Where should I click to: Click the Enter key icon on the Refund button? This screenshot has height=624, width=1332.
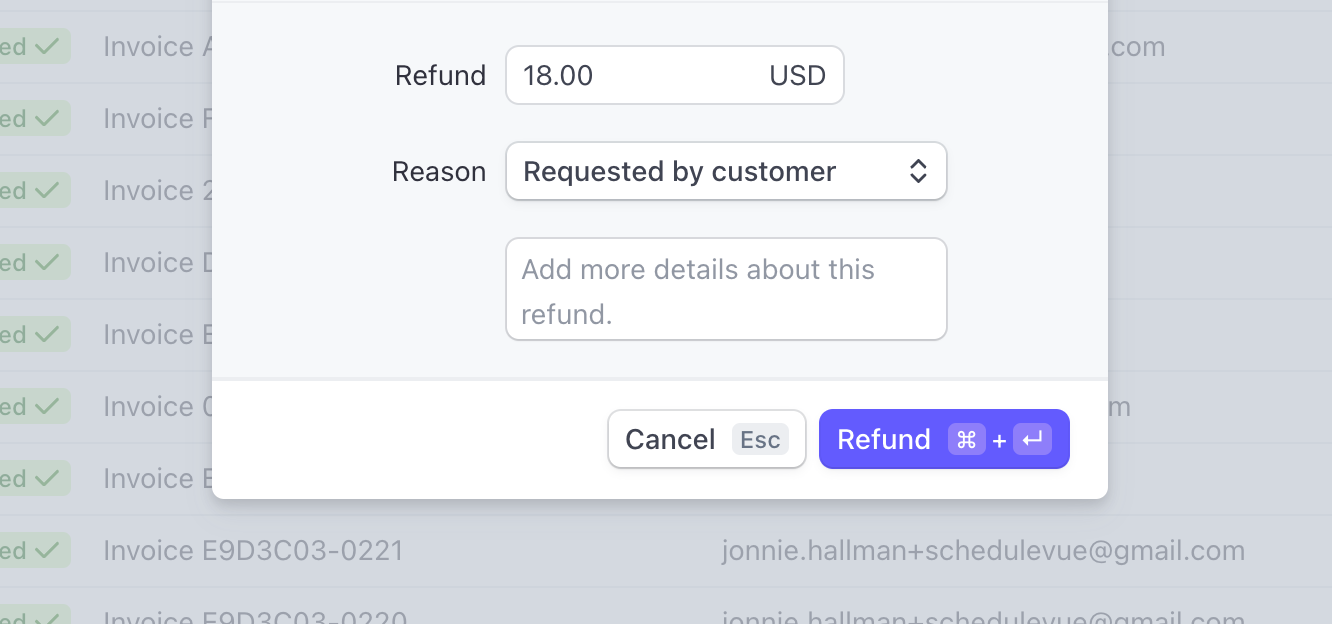tap(1032, 440)
